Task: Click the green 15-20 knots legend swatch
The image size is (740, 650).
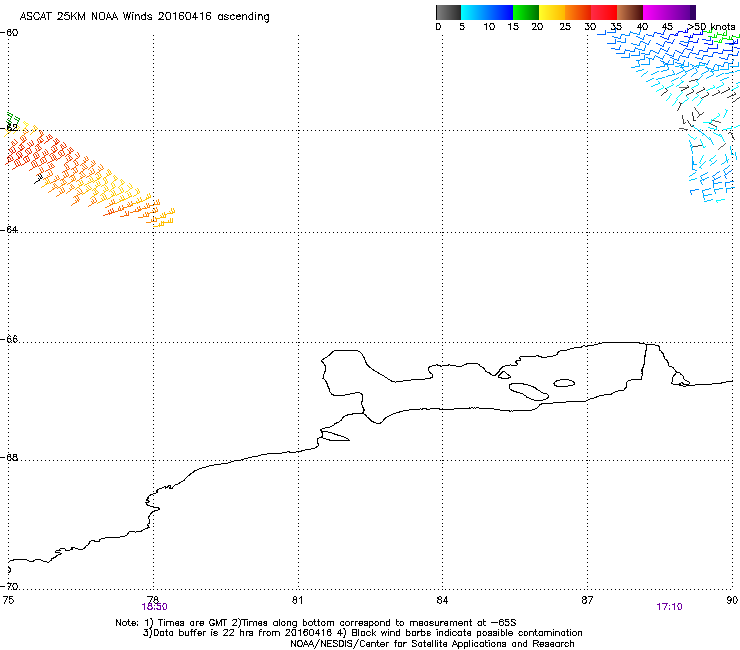Action: tap(526, 12)
